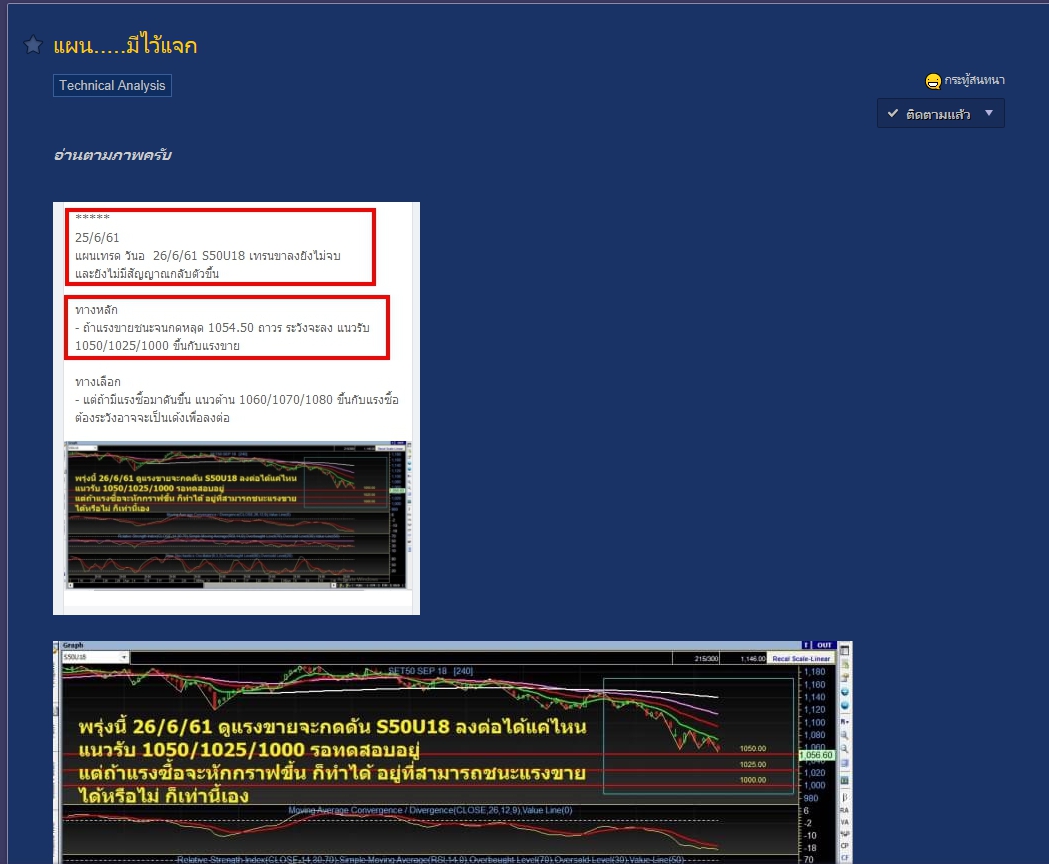Image resolution: width=1049 pixels, height=864 pixels.
Task: Click the beta symbol icon in the chart toolbar
Action: point(844,797)
